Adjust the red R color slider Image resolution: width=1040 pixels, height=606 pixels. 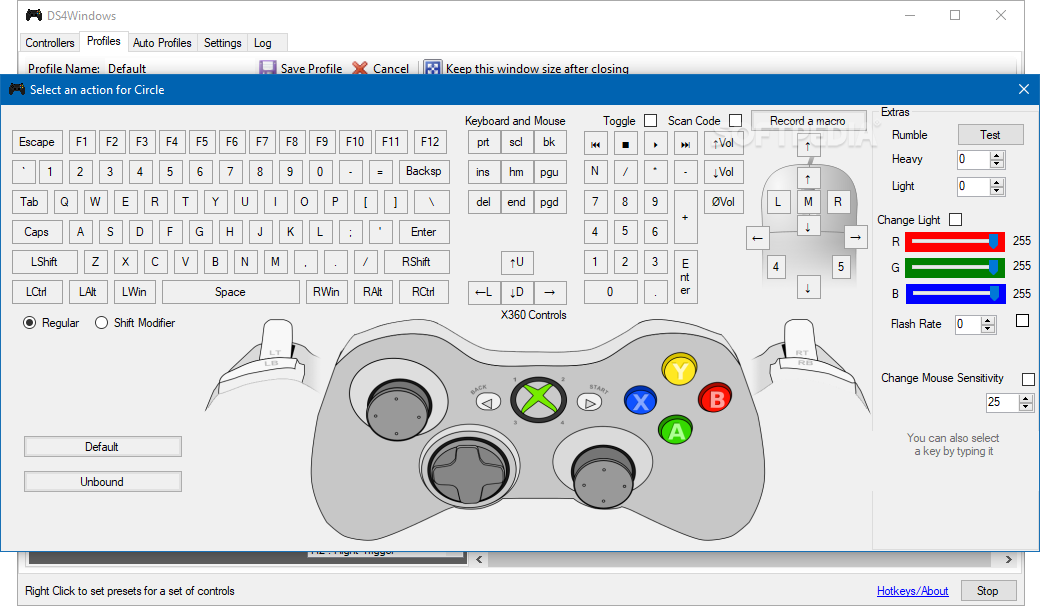pyautogui.click(x=954, y=241)
